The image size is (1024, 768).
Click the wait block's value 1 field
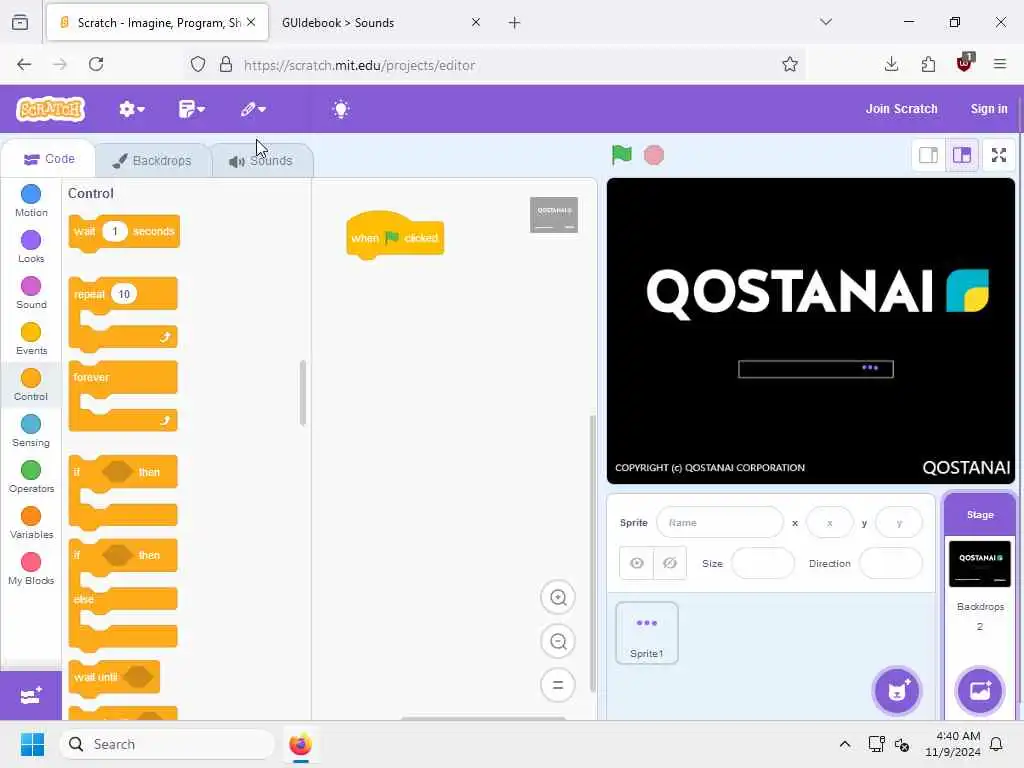point(114,231)
